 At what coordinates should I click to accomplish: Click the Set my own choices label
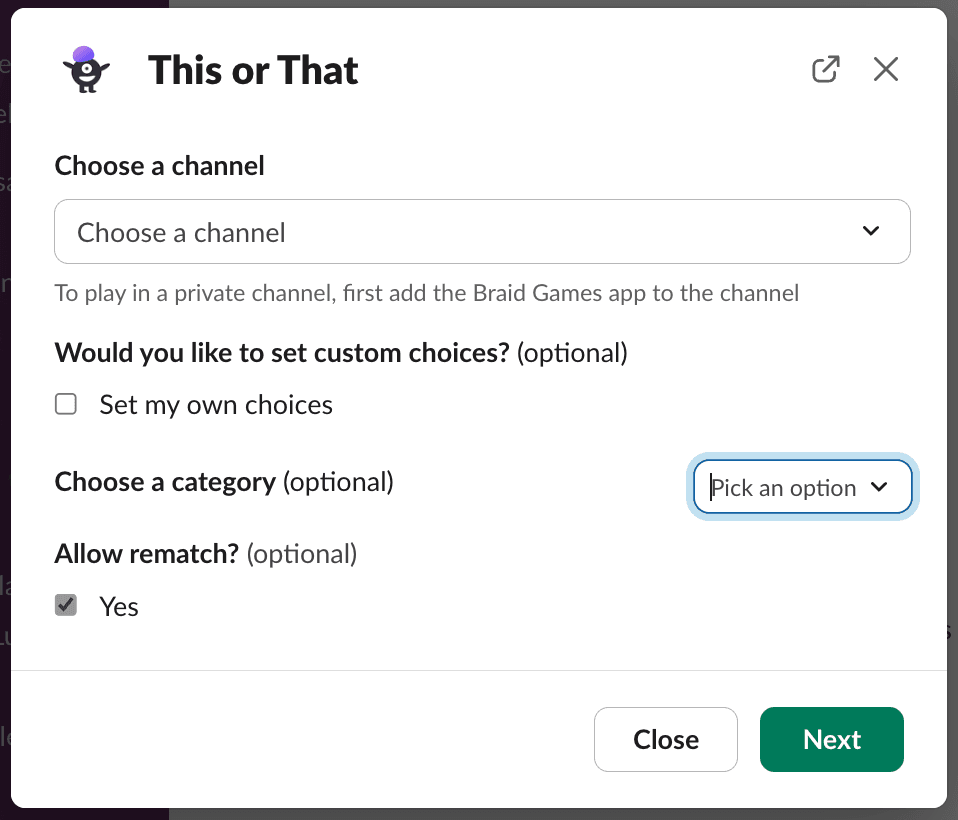point(216,405)
